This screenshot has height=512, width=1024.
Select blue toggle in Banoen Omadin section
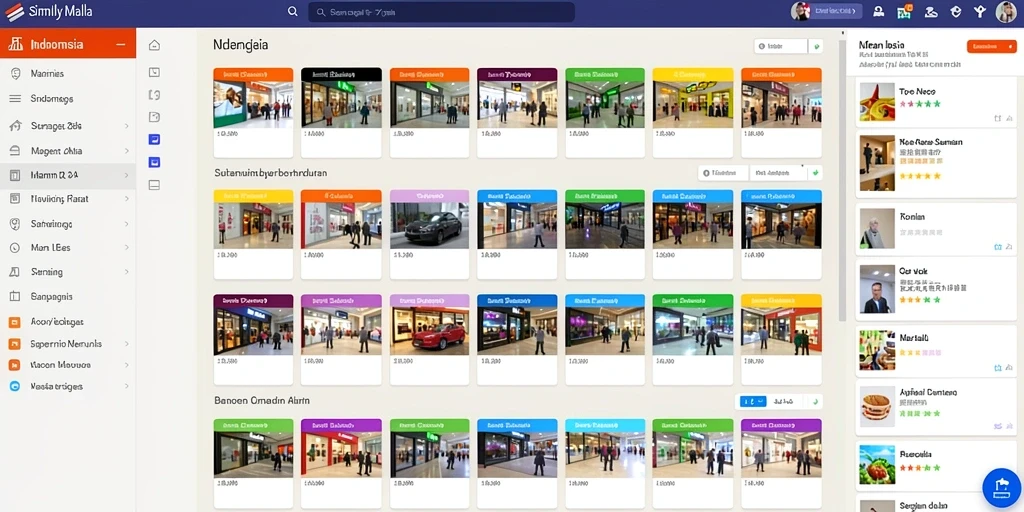point(751,402)
